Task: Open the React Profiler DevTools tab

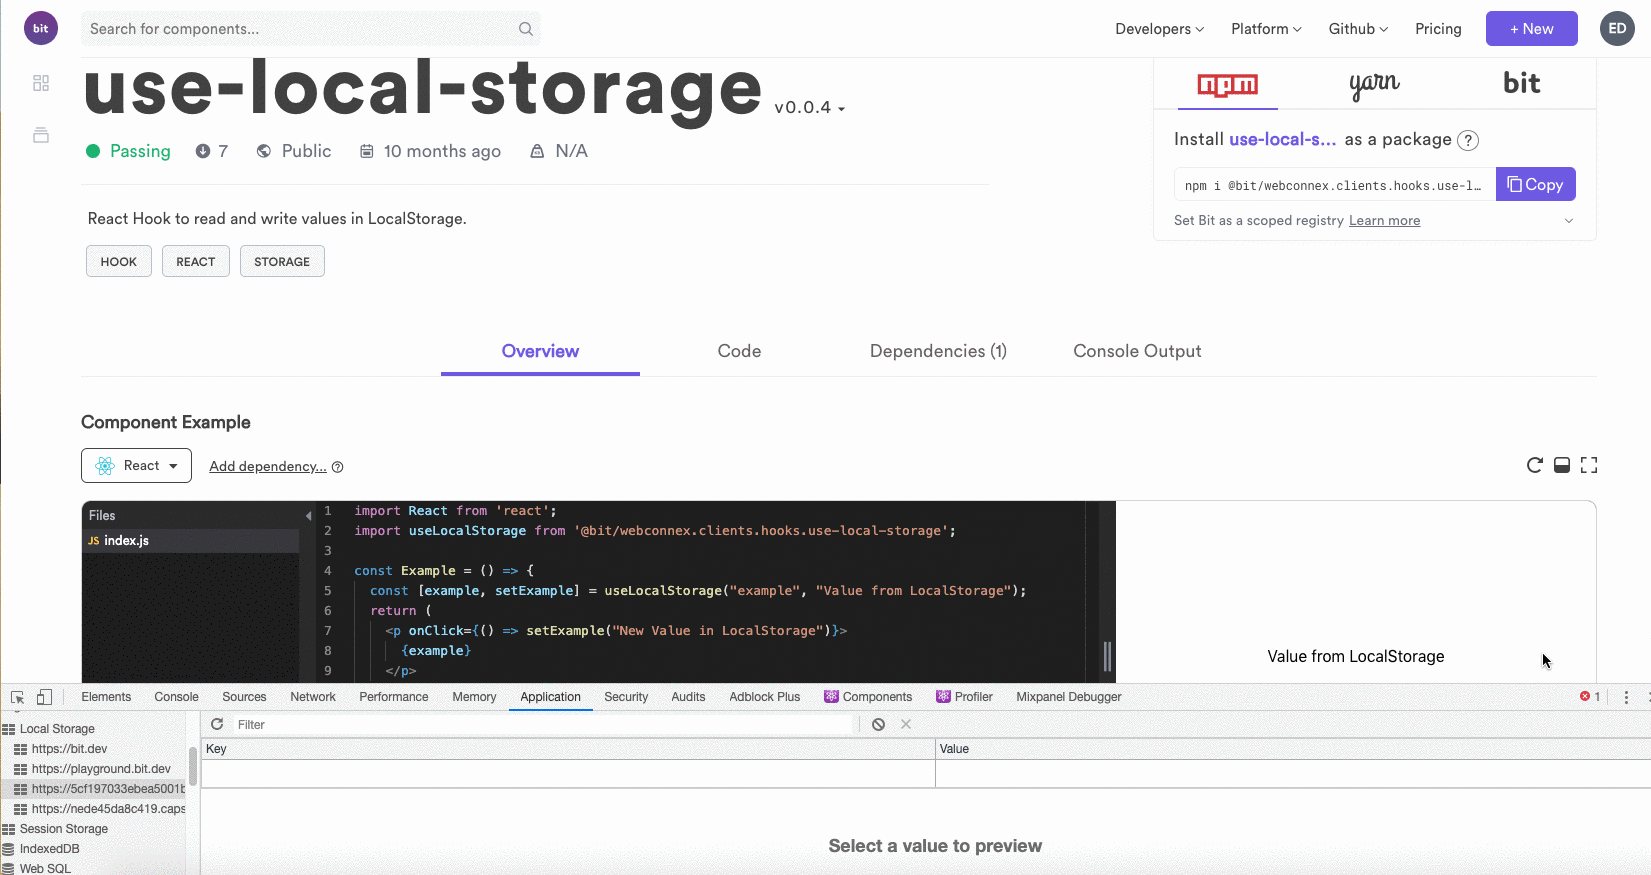Action: 964,697
